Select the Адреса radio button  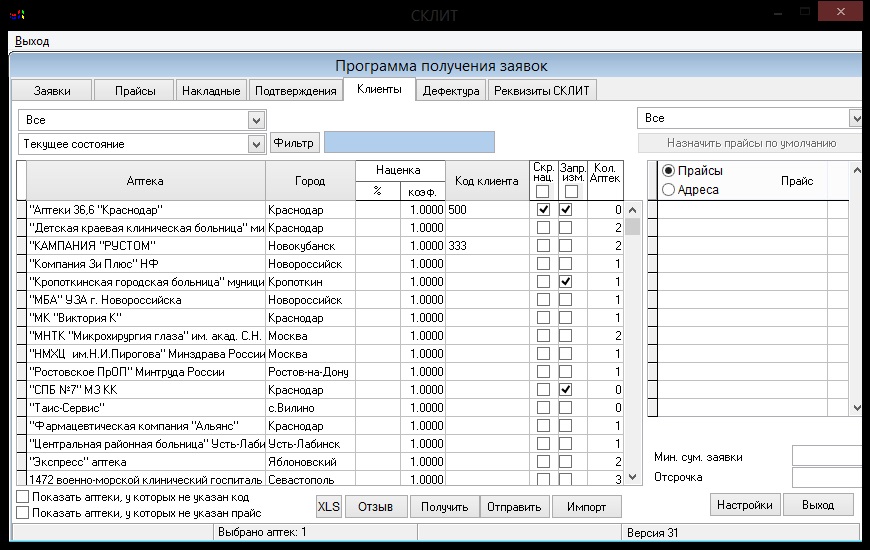[669, 189]
